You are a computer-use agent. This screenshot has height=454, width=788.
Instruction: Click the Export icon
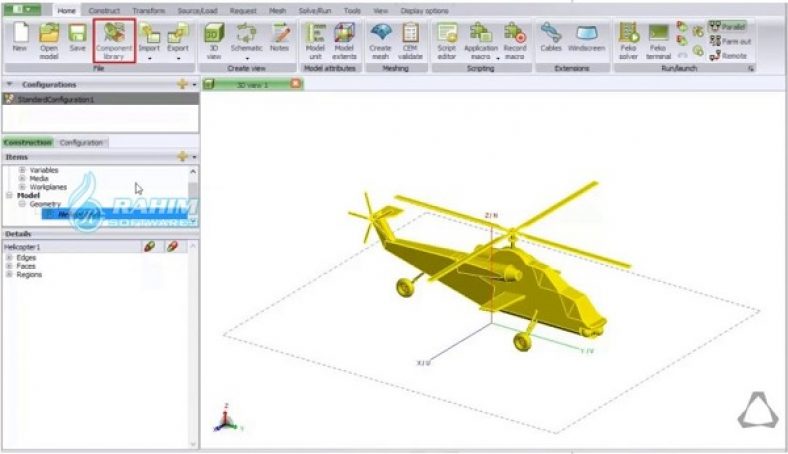coord(177,33)
